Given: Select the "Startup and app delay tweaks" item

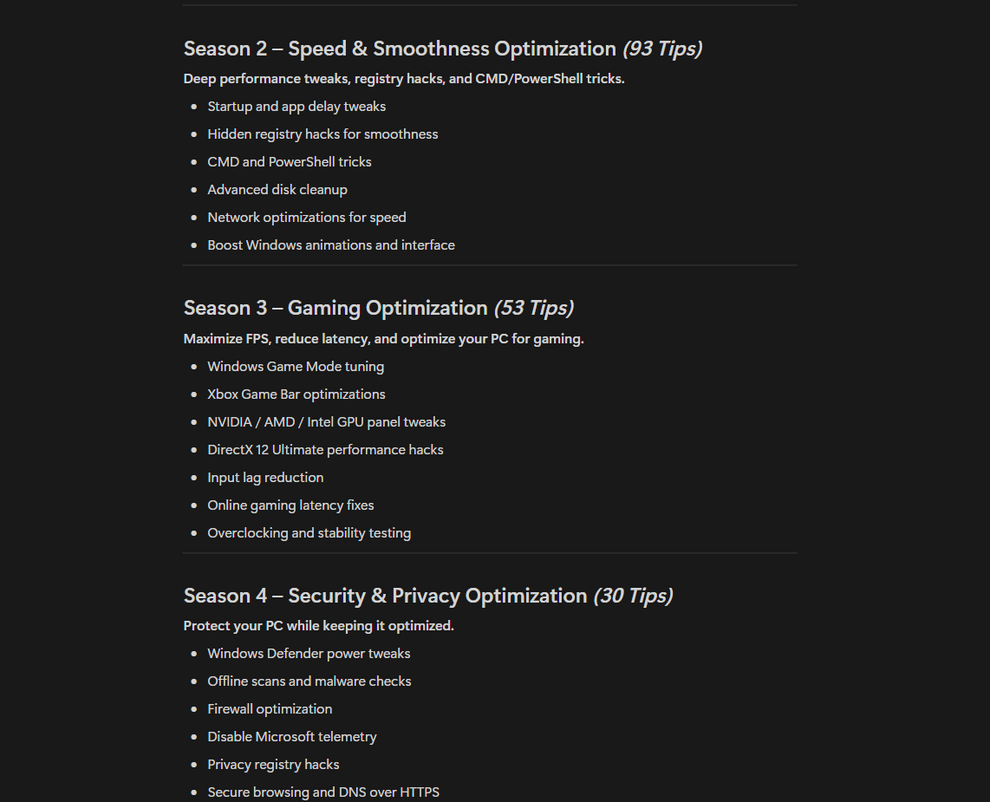Looking at the screenshot, I should click(x=297, y=107).
